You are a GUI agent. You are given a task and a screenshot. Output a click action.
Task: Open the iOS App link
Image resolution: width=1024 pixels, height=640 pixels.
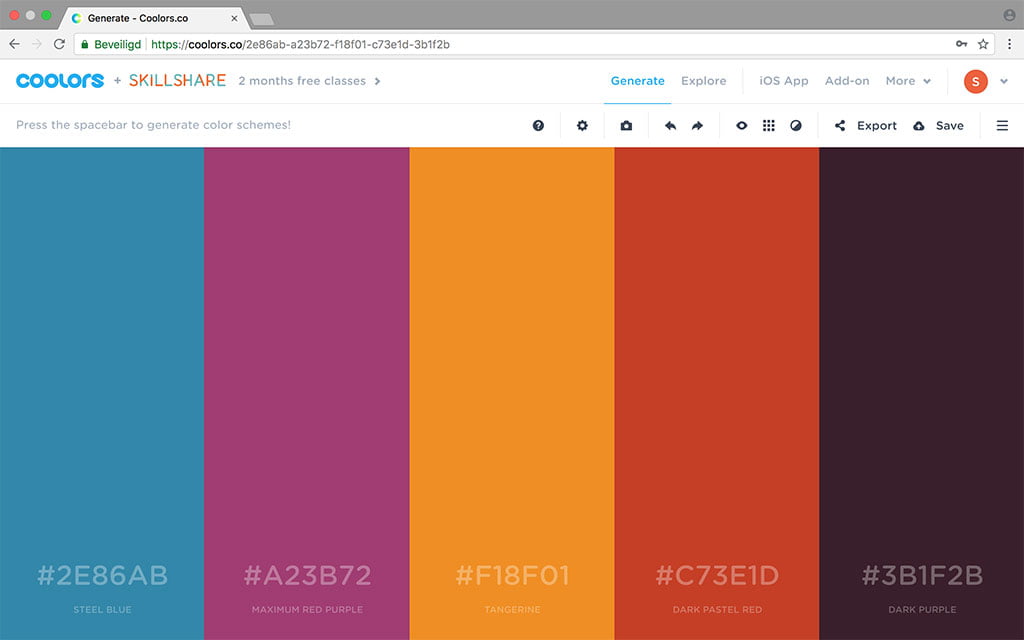[x=783, y=81]
